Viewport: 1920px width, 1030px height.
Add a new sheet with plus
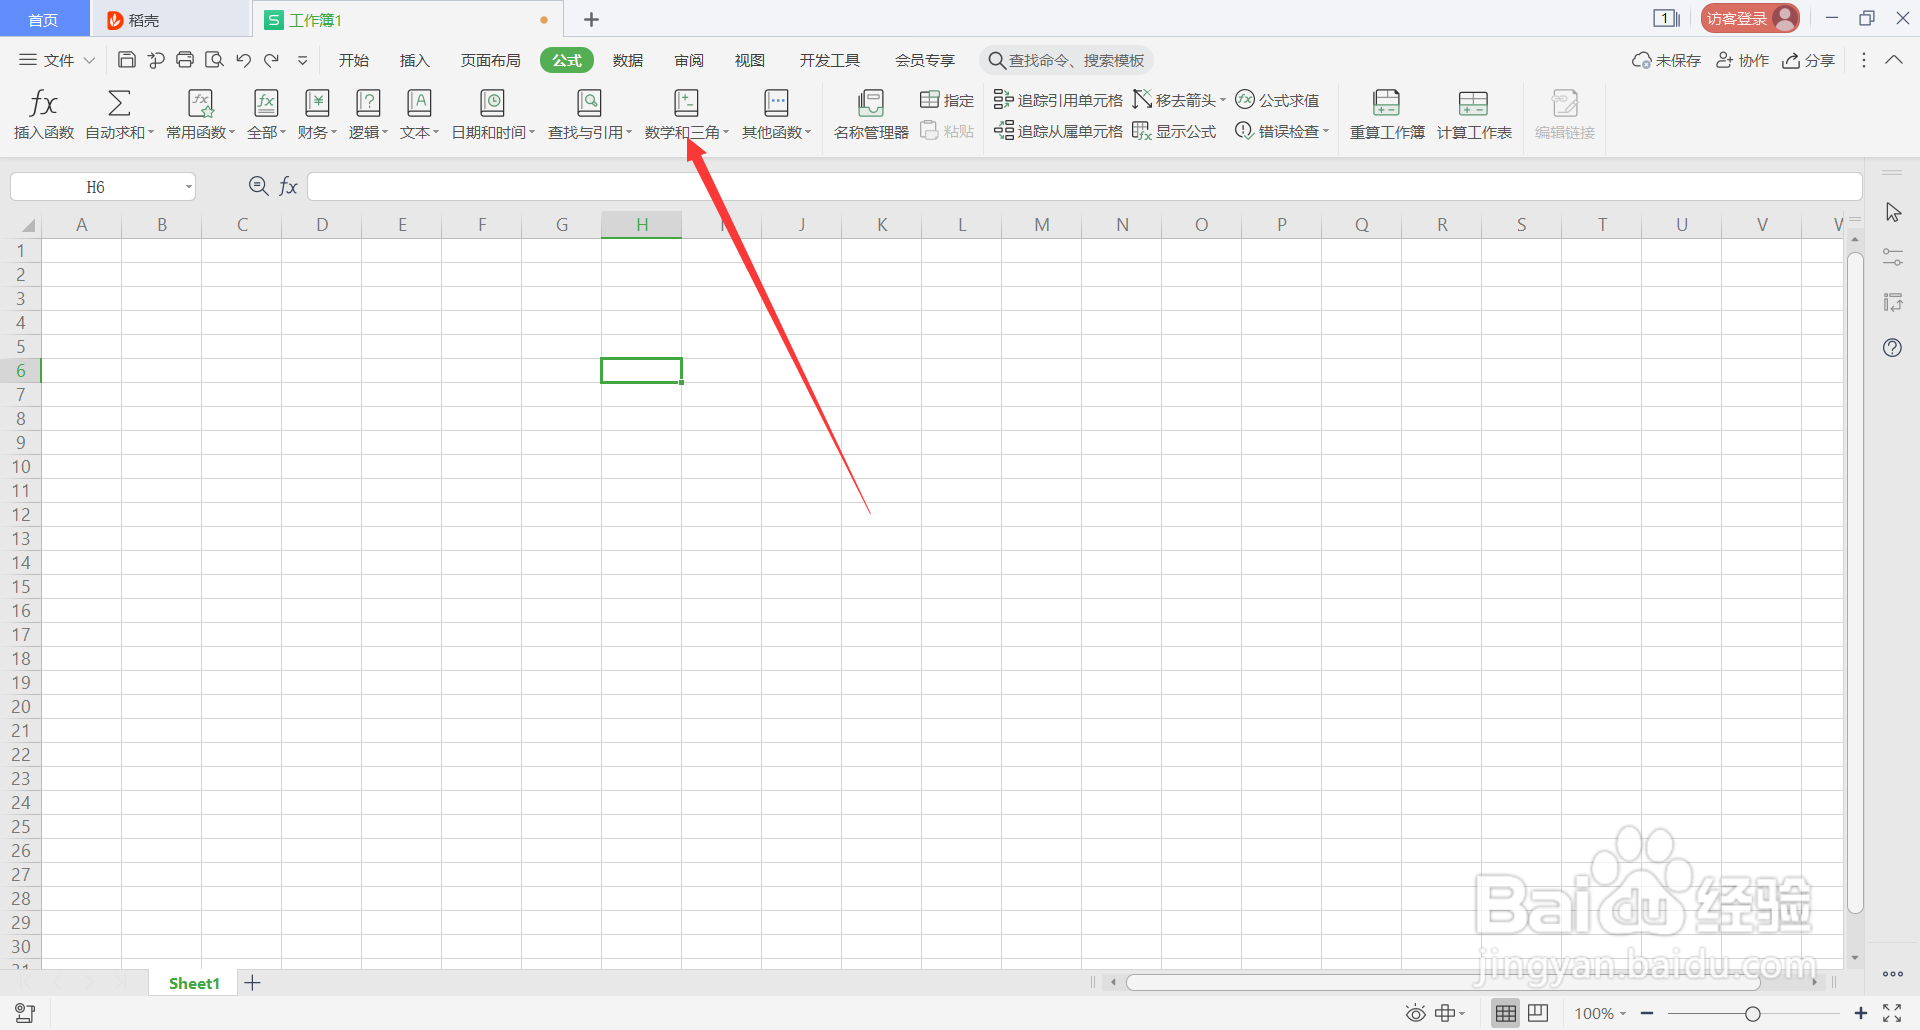point(252,983)
